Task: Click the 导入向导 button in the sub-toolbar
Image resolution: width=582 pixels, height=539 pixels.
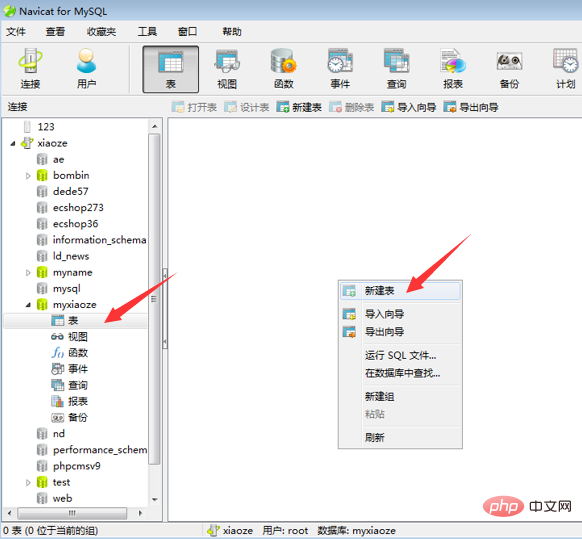Action: pyautogui.click(x=409, y=107)
